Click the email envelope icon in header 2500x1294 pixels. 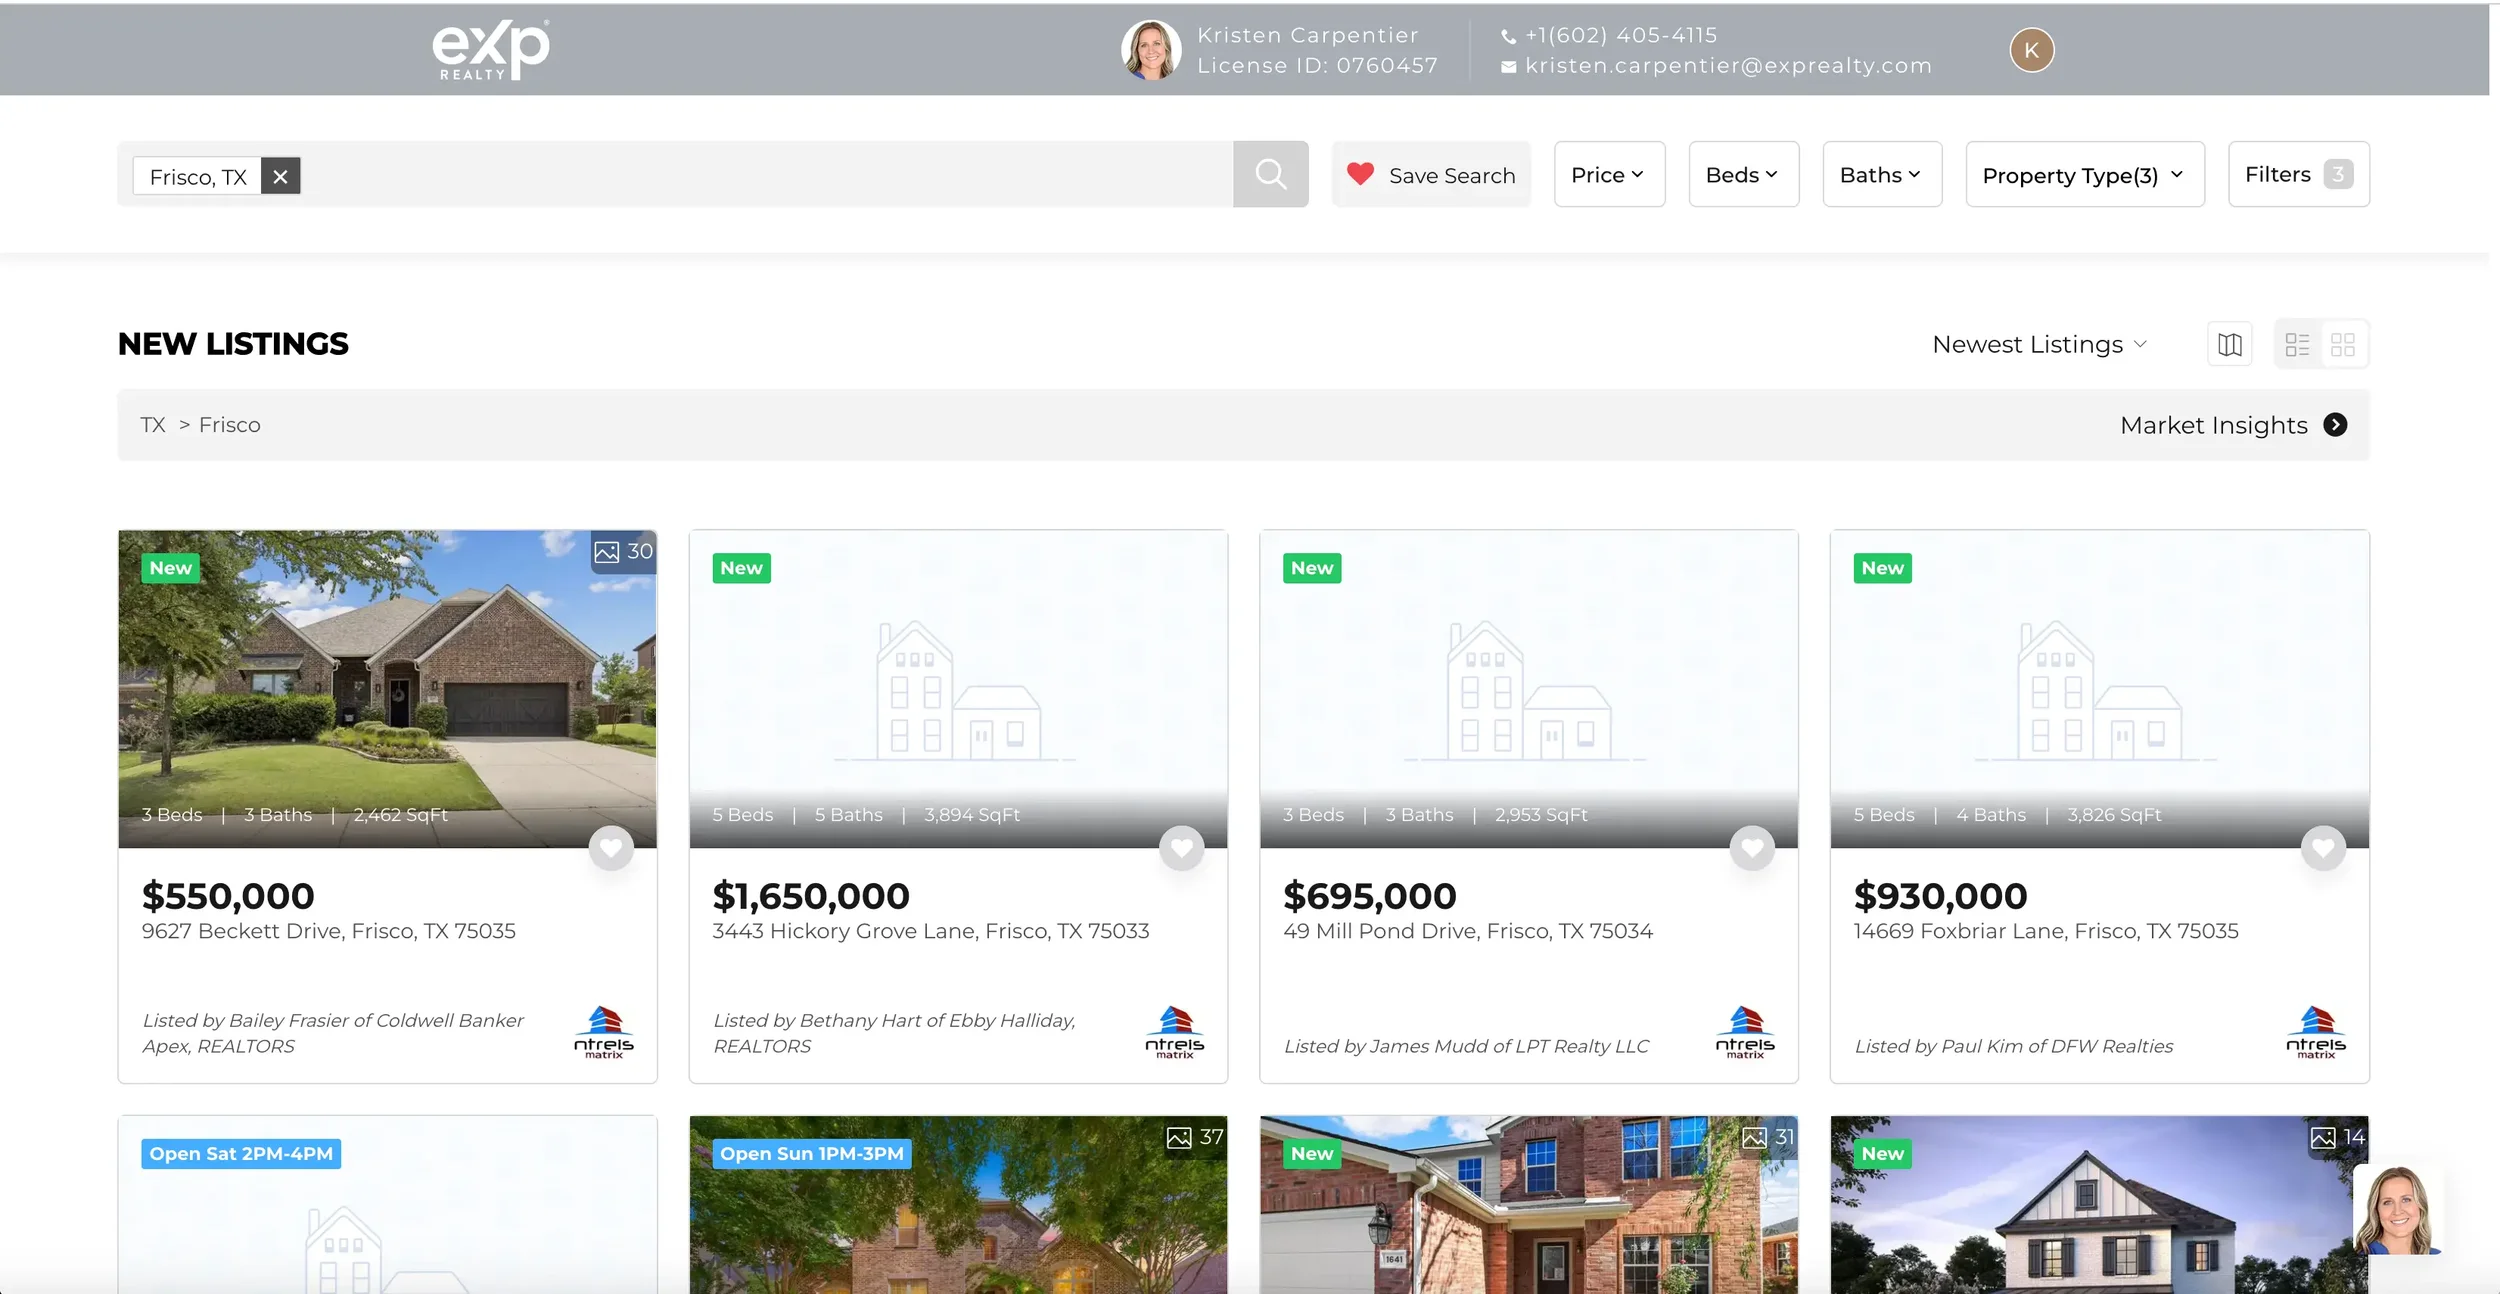(1508, 67)
